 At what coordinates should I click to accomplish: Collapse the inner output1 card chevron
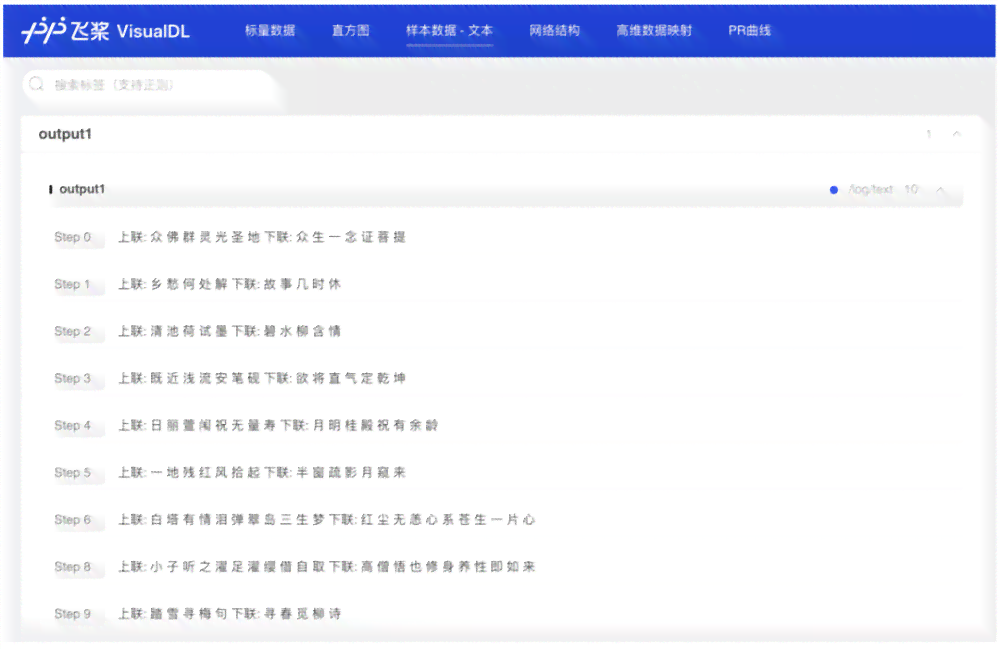[940, 190]
